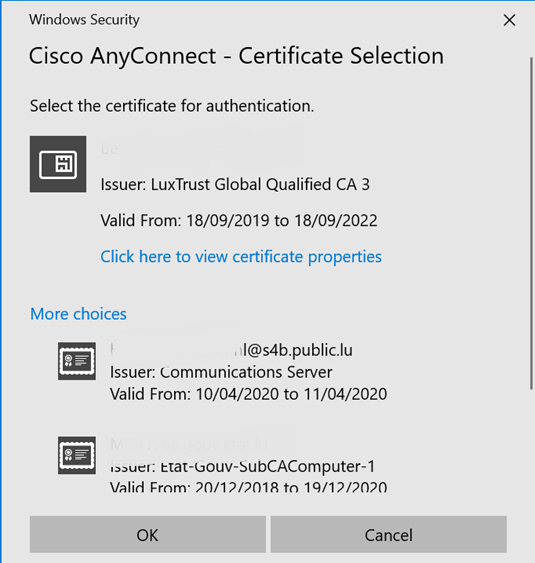Open the view certificate properties link
The image size is (535, 563).
[x=241, y=257]
